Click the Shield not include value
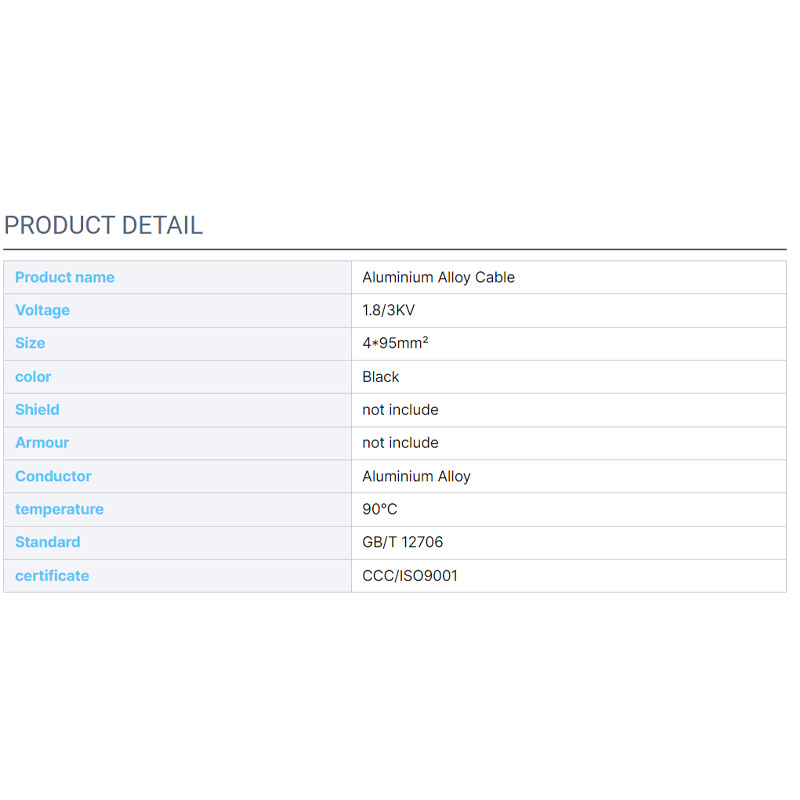 [x=400, y=409]
